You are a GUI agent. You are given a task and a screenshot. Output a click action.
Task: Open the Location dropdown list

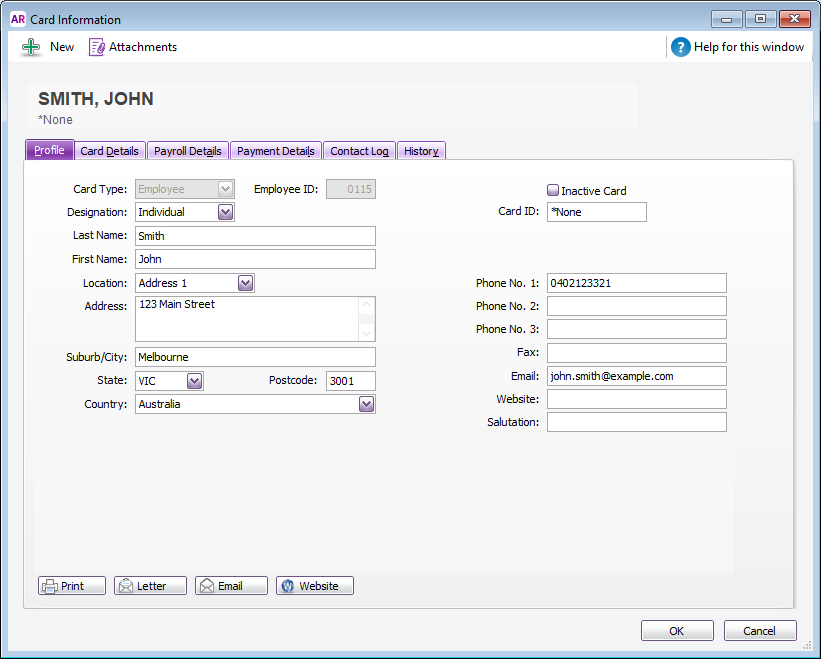245,283
